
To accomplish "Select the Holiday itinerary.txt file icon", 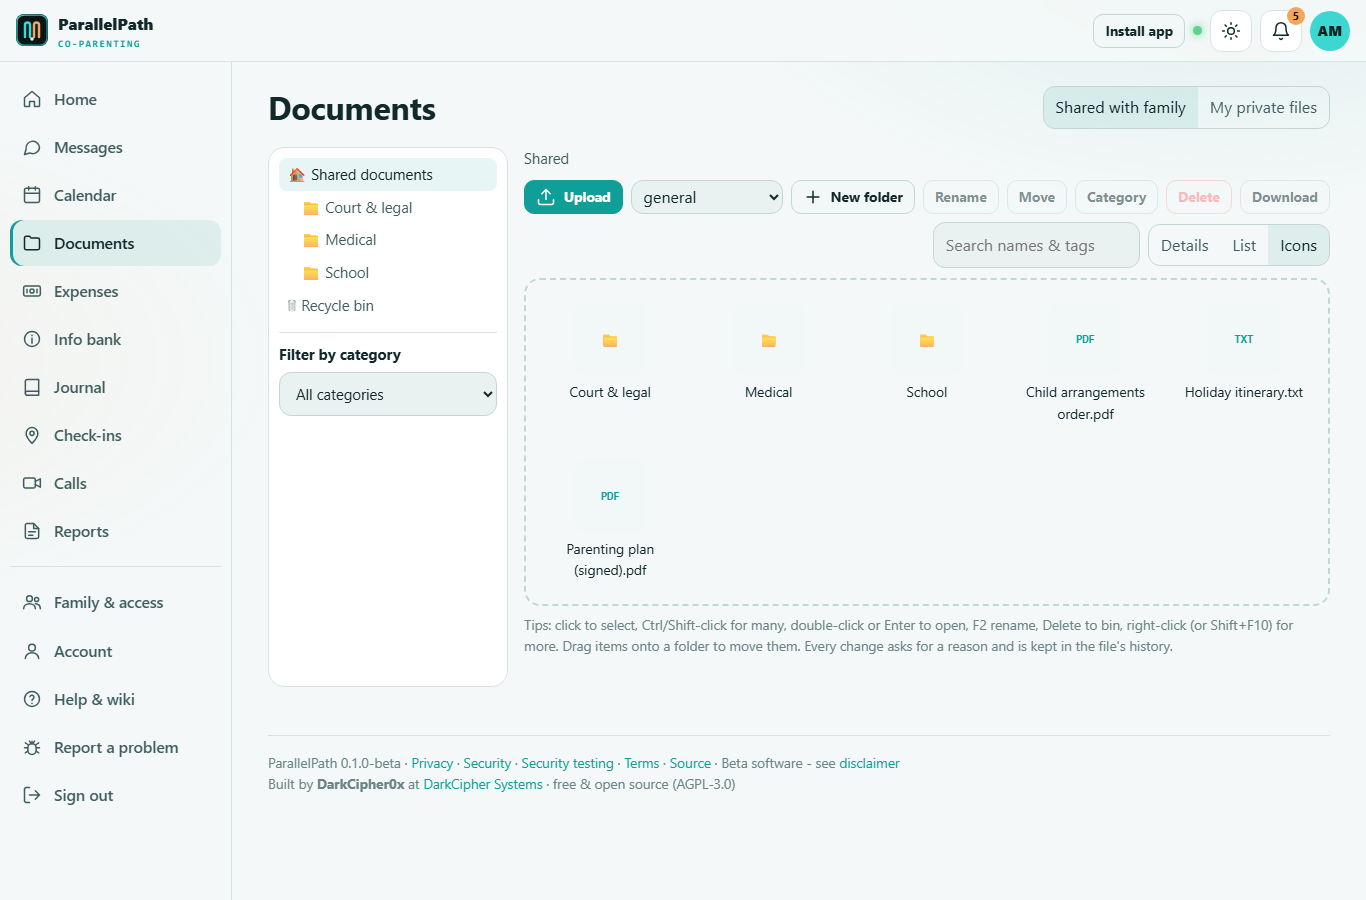I will click(1244, 341).
